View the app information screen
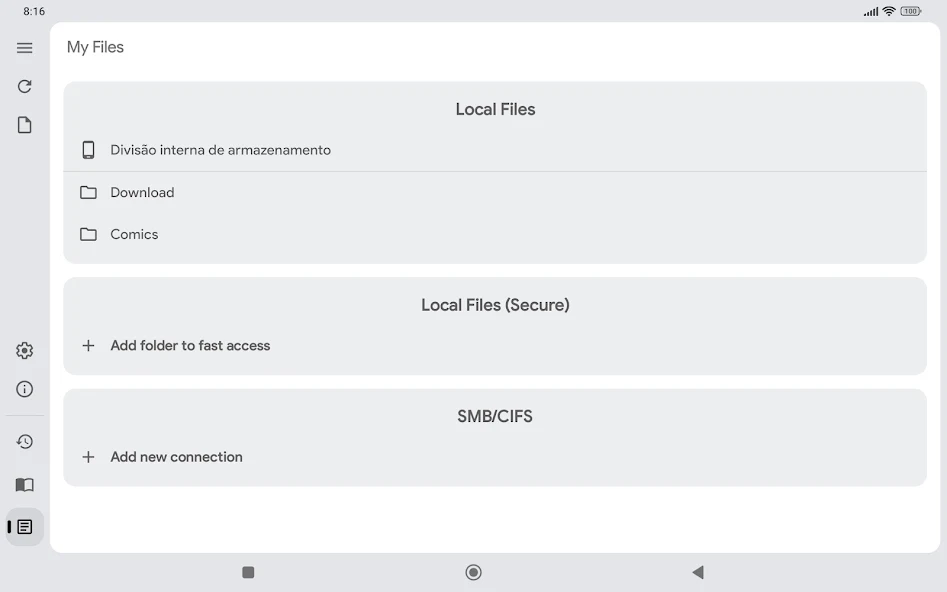 pyautogui.click(x=24, y=389)
